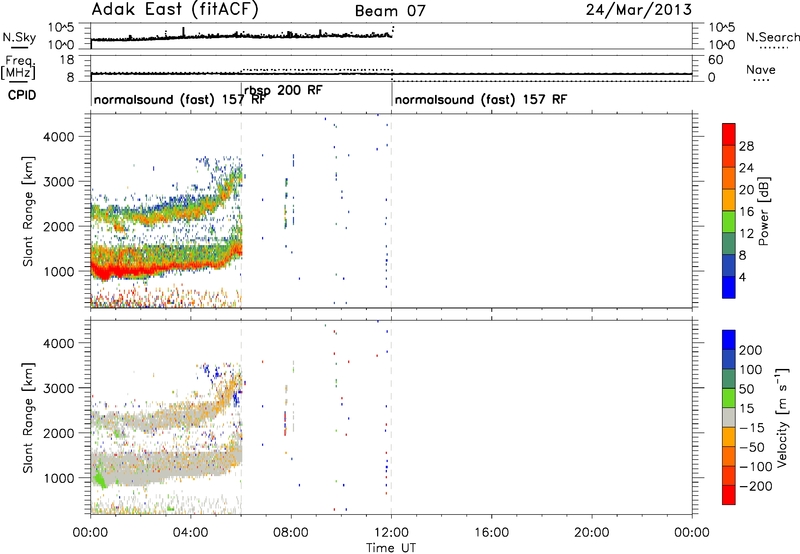
Task: Click the "Velocity [m s-1]" colorbar title
Action: coord(782,418)
